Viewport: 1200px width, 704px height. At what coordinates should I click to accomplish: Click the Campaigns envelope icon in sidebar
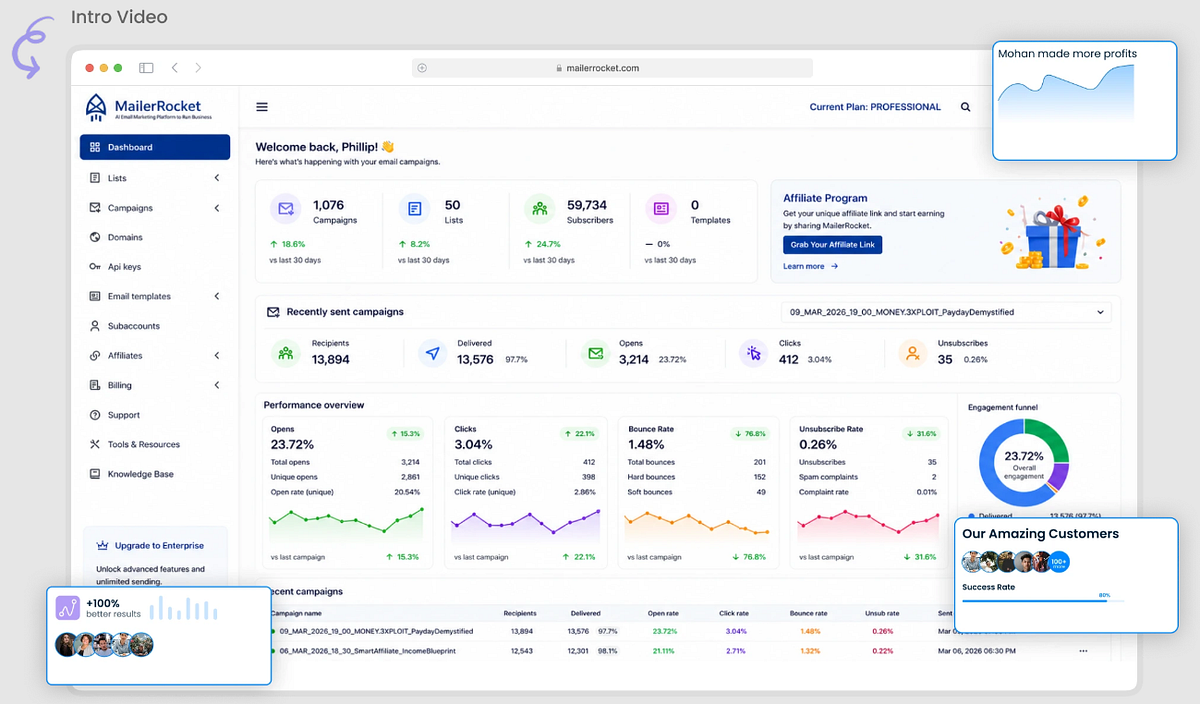click(94, 208)
